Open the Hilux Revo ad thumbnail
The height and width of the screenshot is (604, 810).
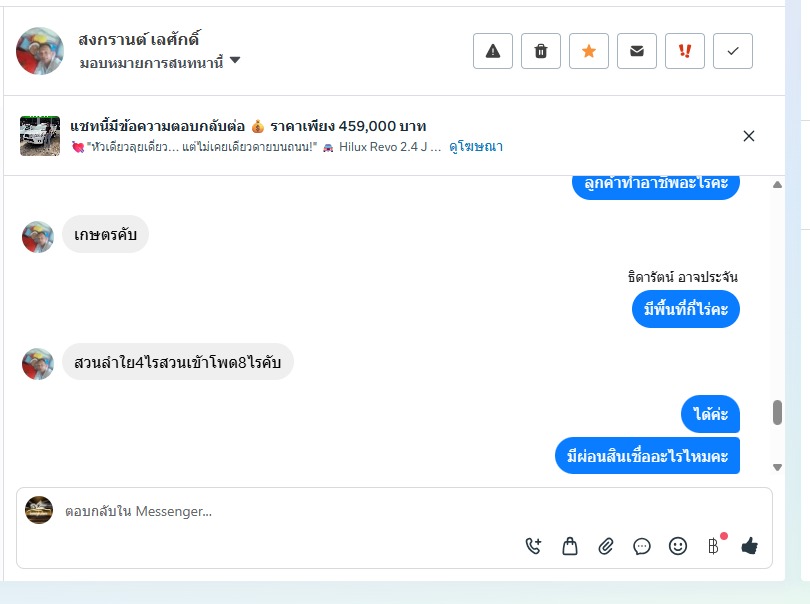[x=40, y=136]
